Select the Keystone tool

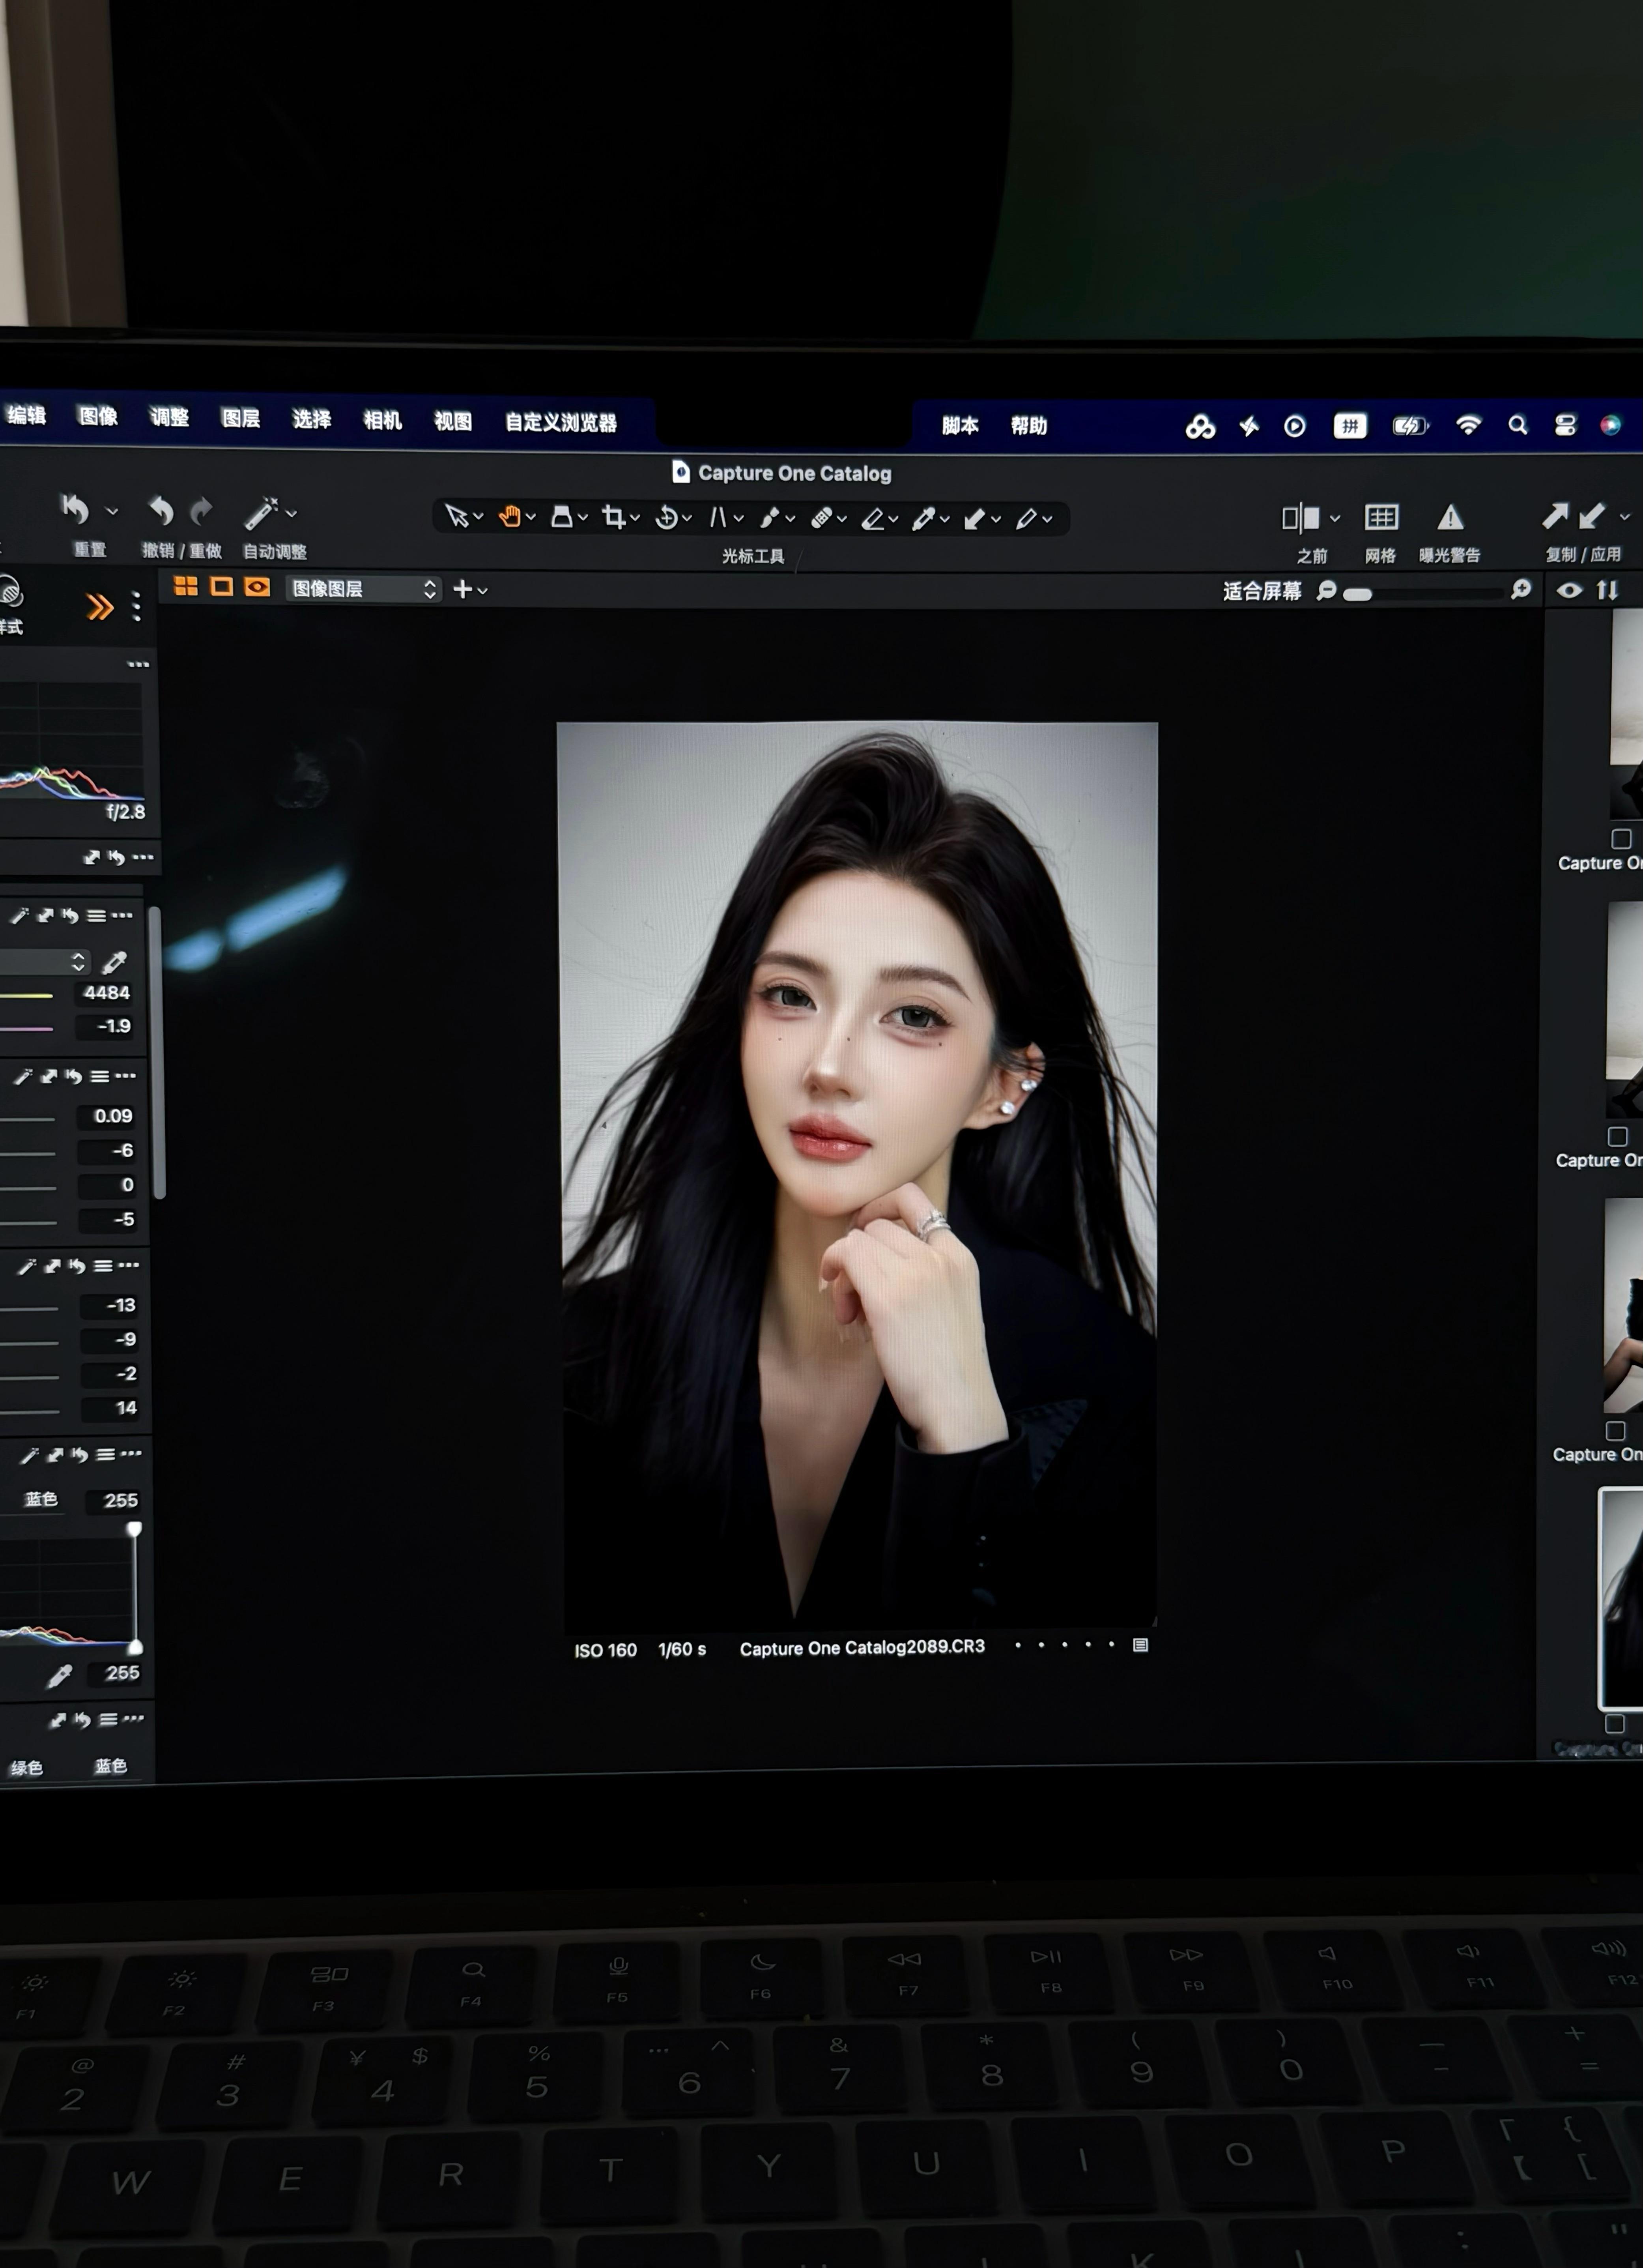click(562, 516)
